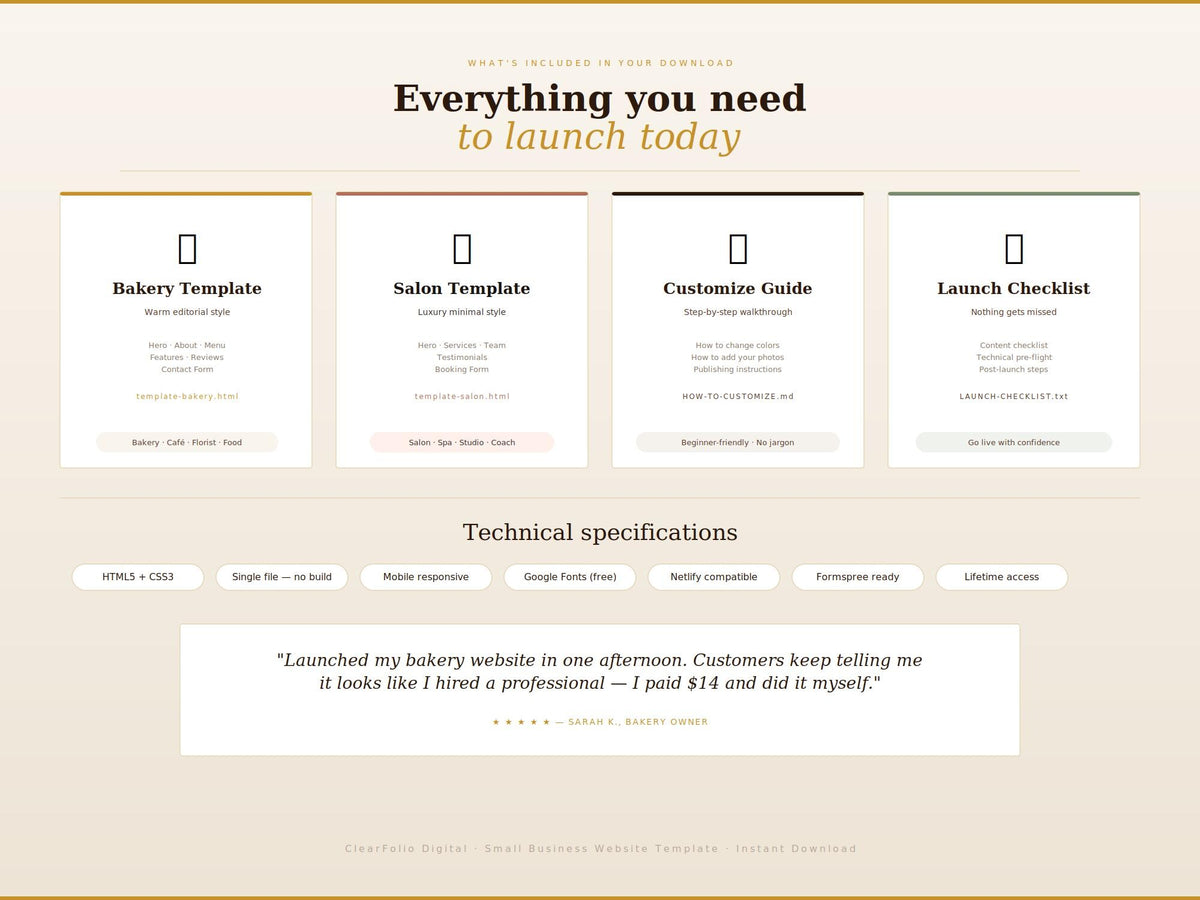Click the Formspree ready pill
Image resolution: width=1200 pixels, height=900 pixels.
coord(858,577)
